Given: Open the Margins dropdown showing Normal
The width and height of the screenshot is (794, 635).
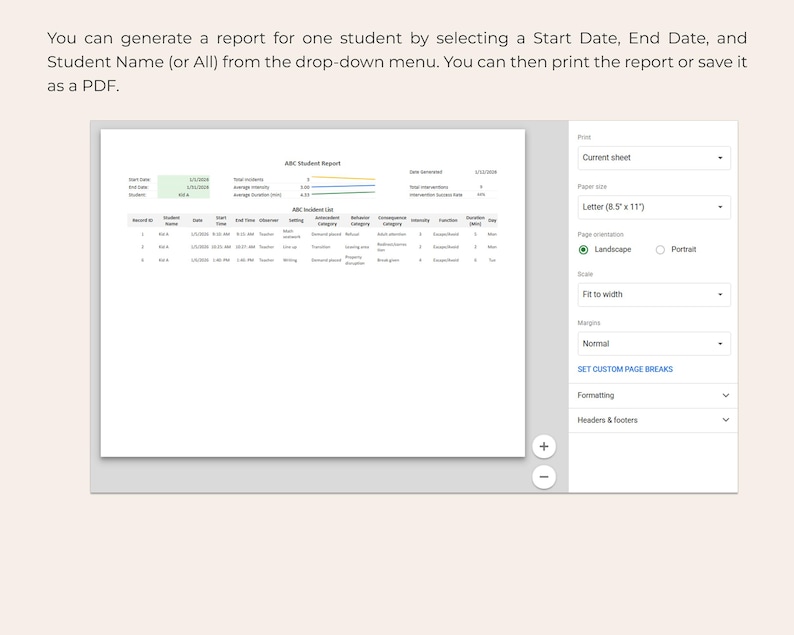Looking at the screenshot, I should pyautogui.click(x=654, y=344).
